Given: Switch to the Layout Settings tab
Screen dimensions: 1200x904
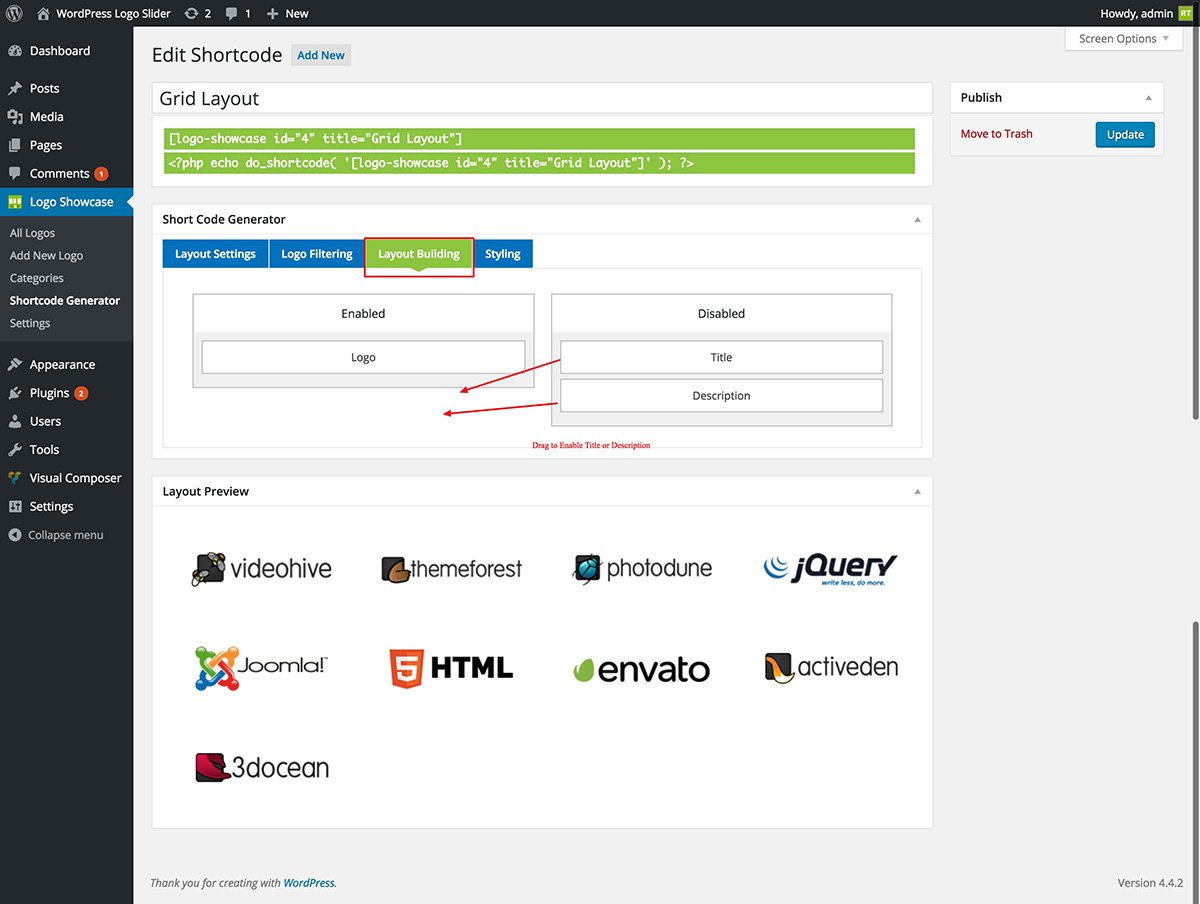Looking at the screenshot, I should point(215,254).
